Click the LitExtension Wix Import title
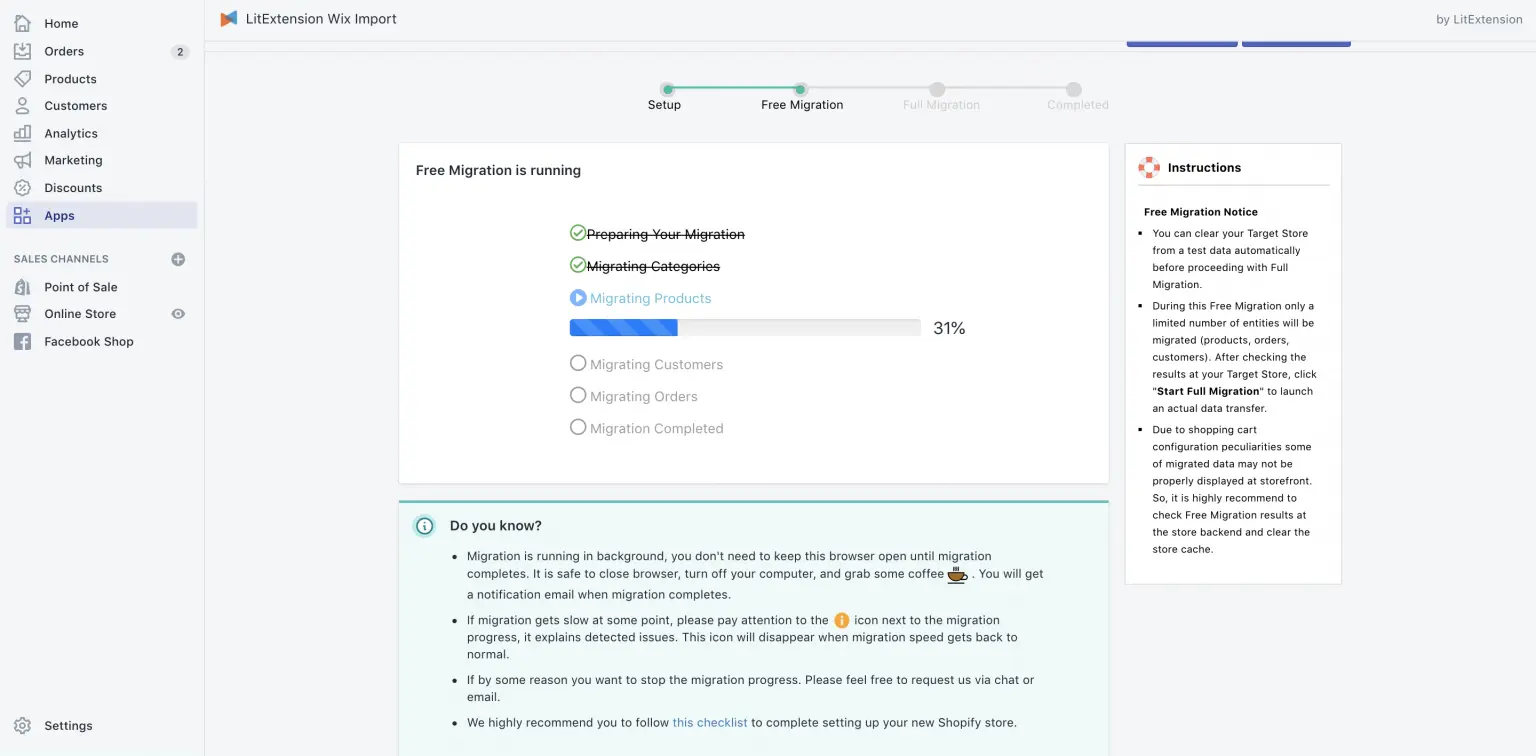Viewport: 1536px width, 756px height. (321, 18)
